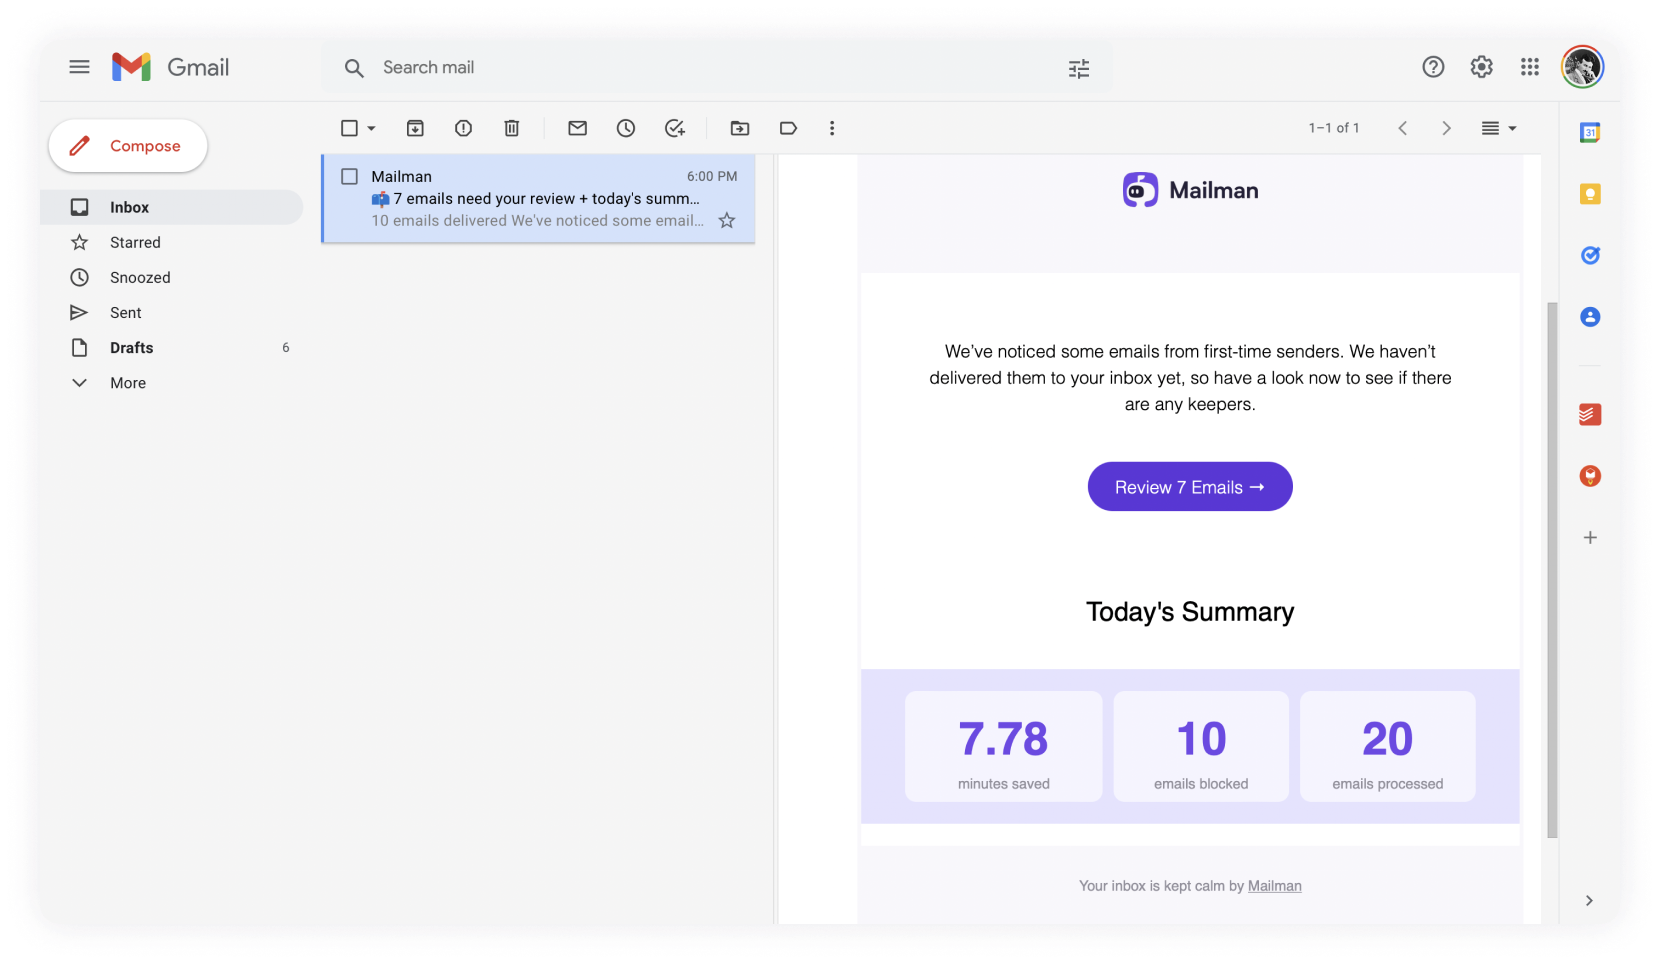The height and width of the screenshot is (964, 1660).
Task: Open Google Calendar side panel icon
Action: pos(1590,132)
